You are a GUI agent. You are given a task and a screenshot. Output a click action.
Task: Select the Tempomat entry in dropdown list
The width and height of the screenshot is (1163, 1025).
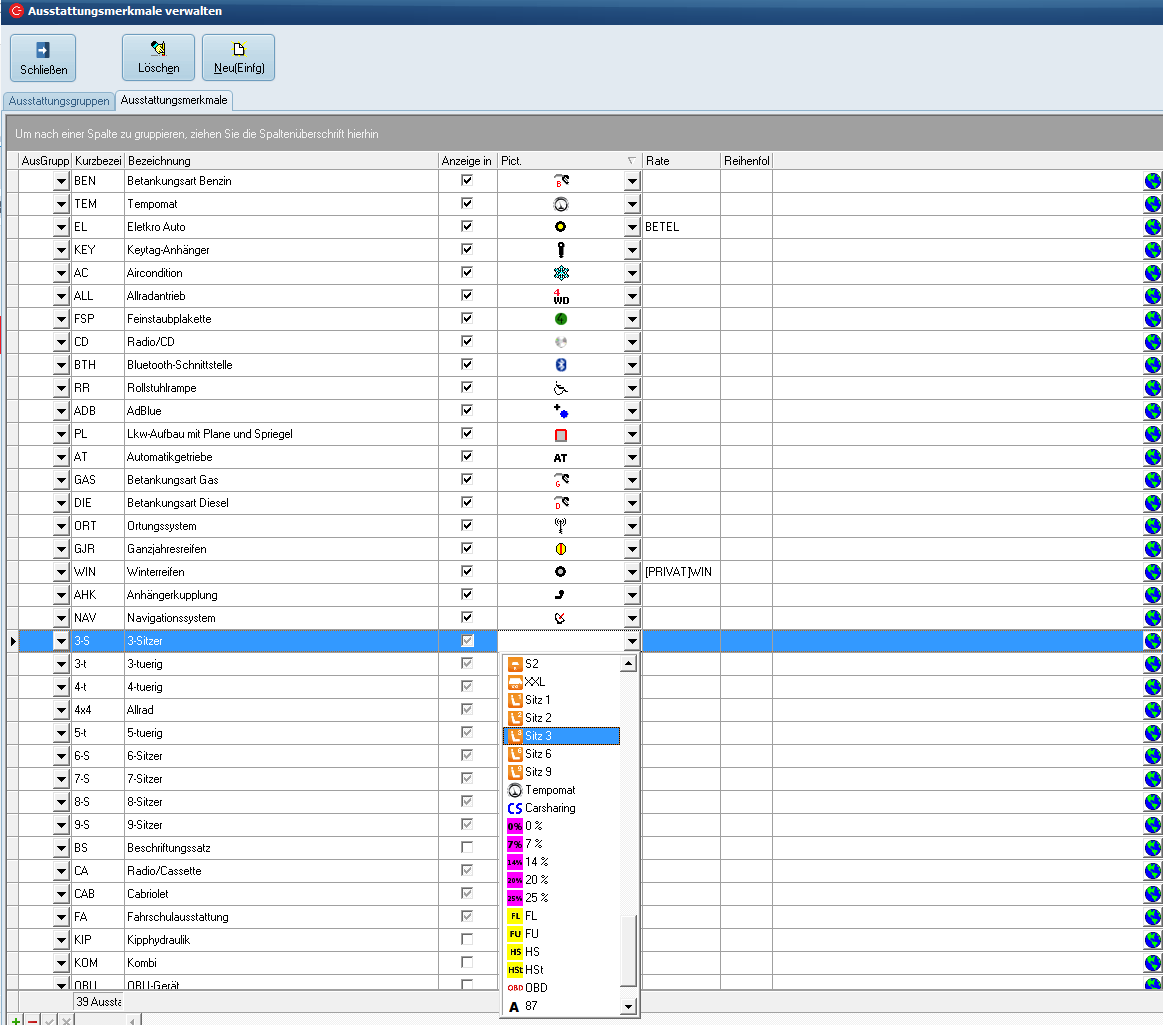550,790
